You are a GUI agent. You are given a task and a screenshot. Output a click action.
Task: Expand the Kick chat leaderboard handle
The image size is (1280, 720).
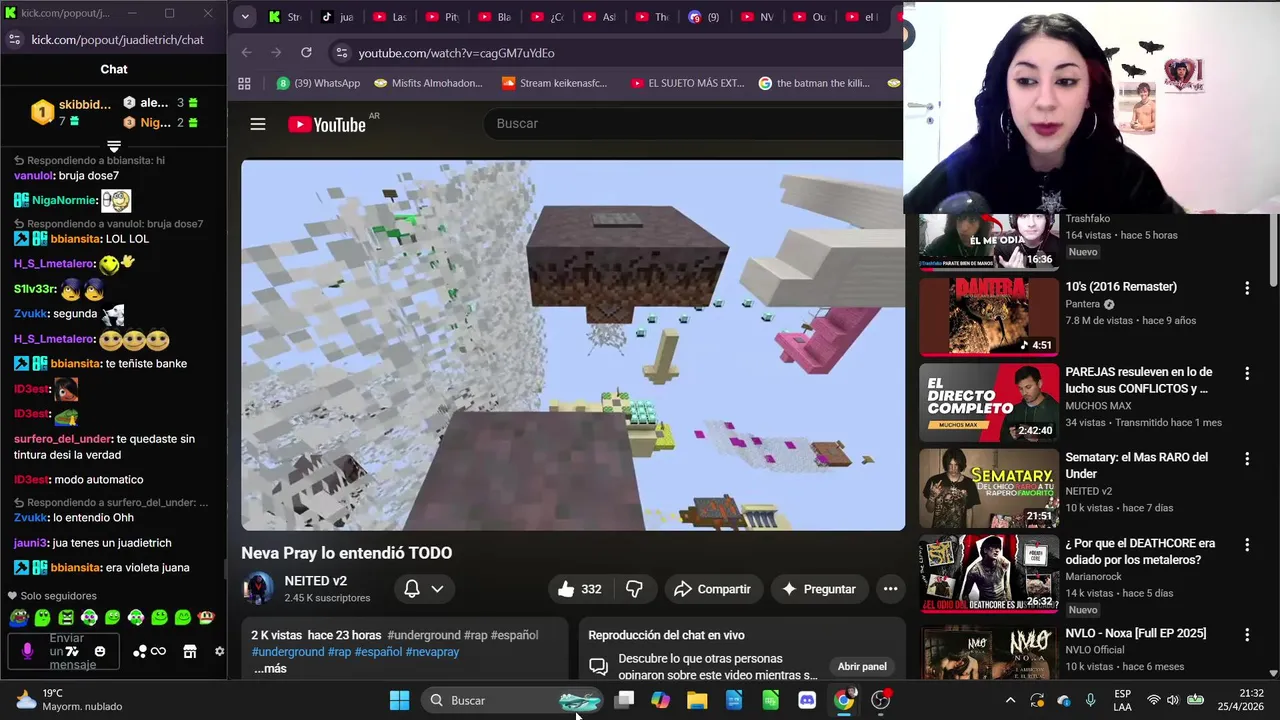(113, 147)
